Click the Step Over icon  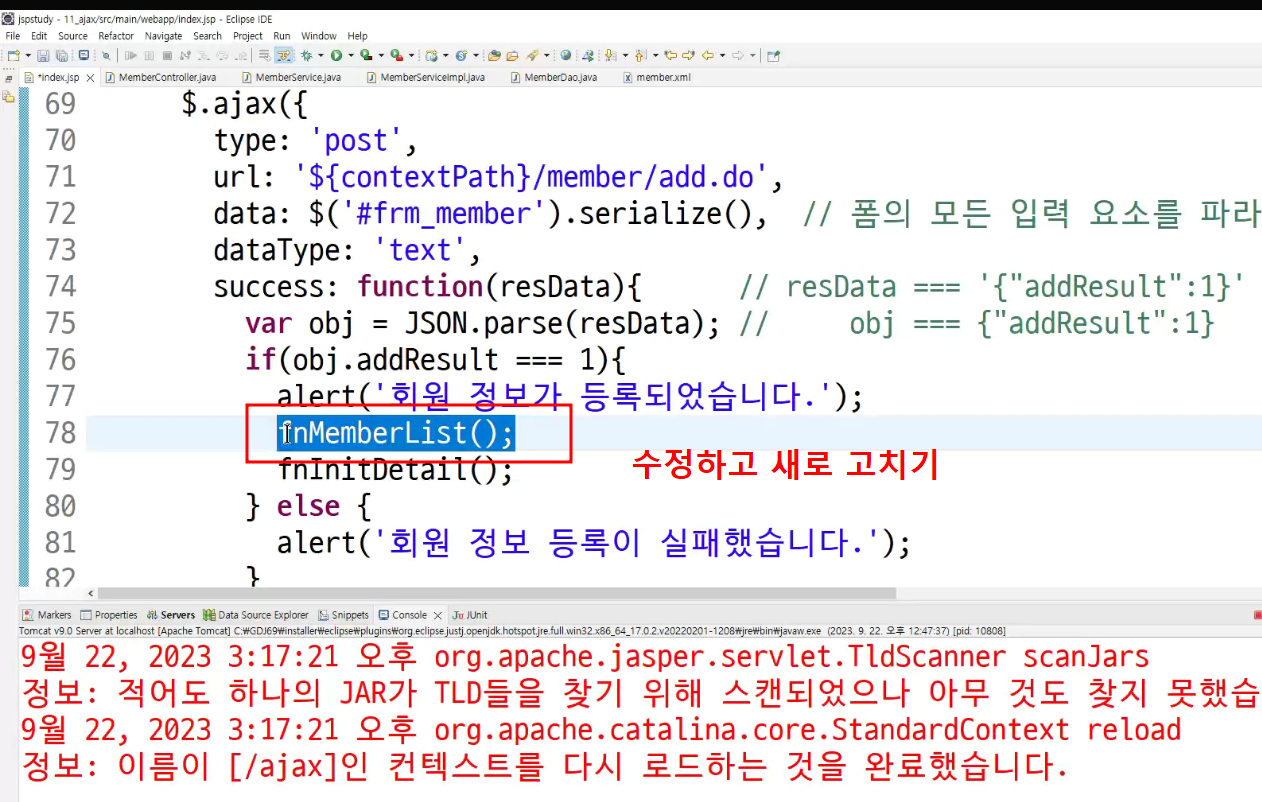[x=222, y=55]
